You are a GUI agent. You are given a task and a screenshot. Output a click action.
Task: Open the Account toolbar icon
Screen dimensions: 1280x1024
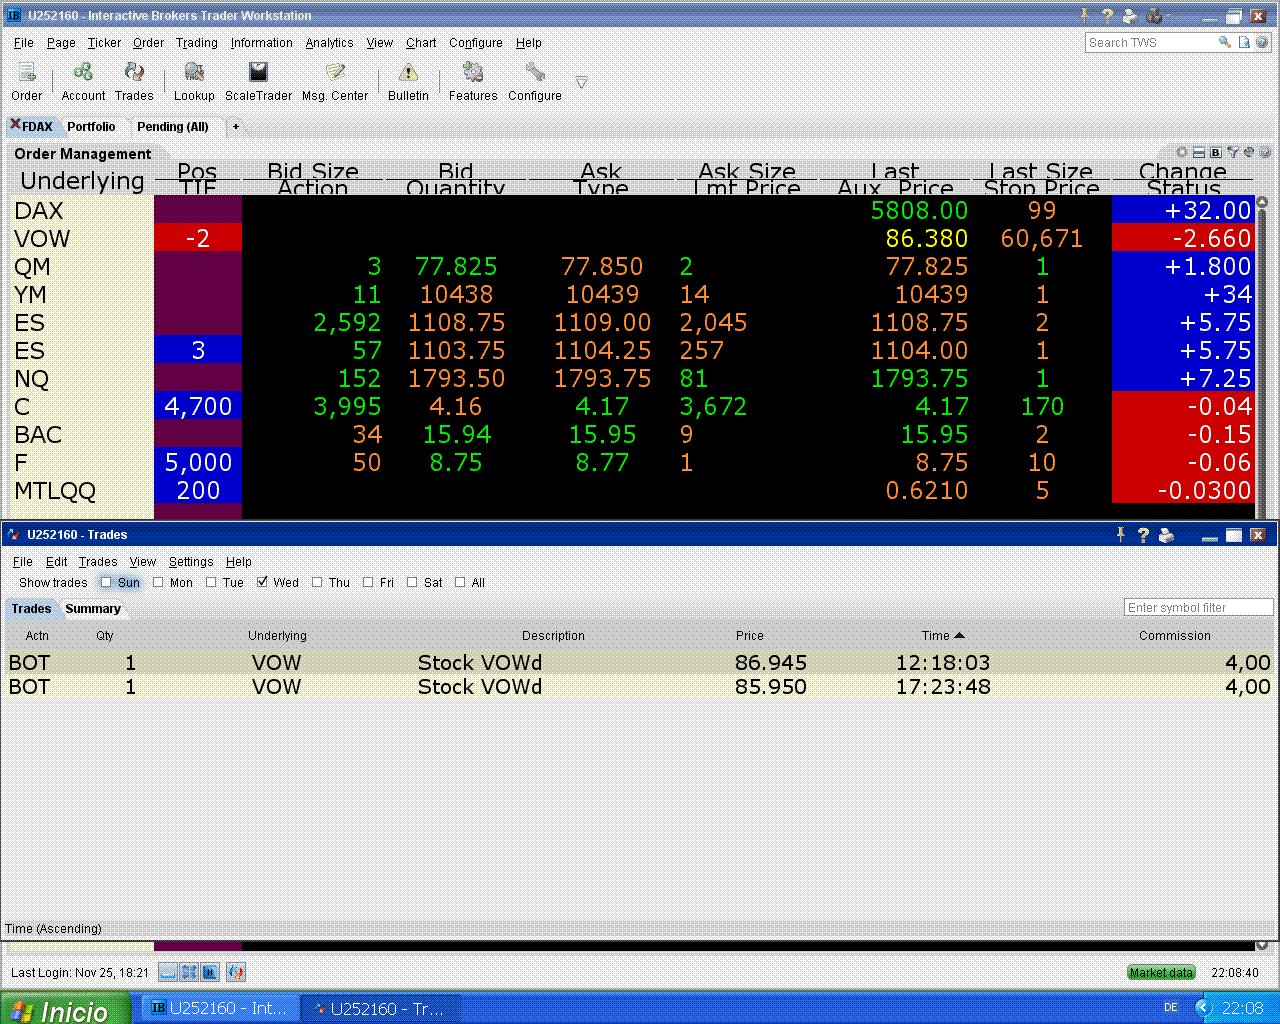(x=83, y=72)
